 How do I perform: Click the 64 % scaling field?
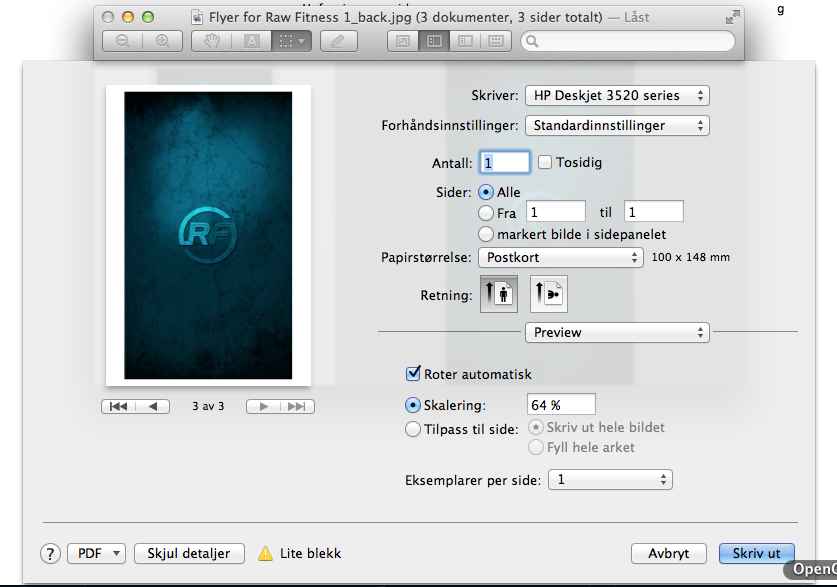[561, 404]
